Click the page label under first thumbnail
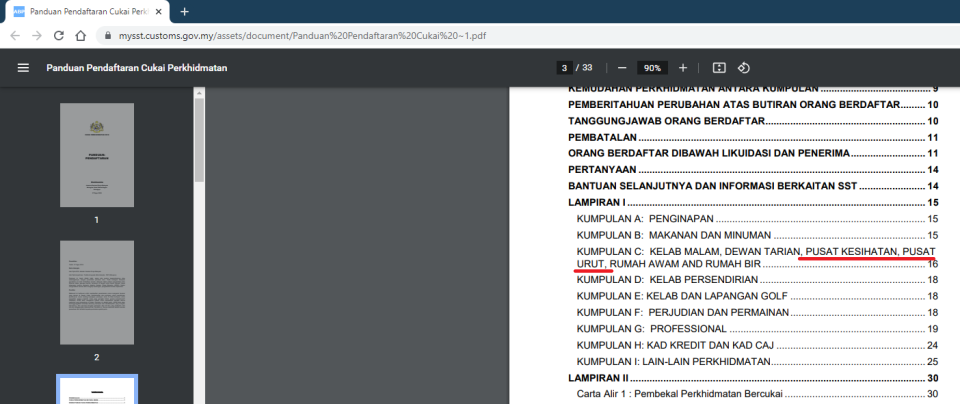The height and width of the screenshot is (404, 960). (x=97, y=220)
